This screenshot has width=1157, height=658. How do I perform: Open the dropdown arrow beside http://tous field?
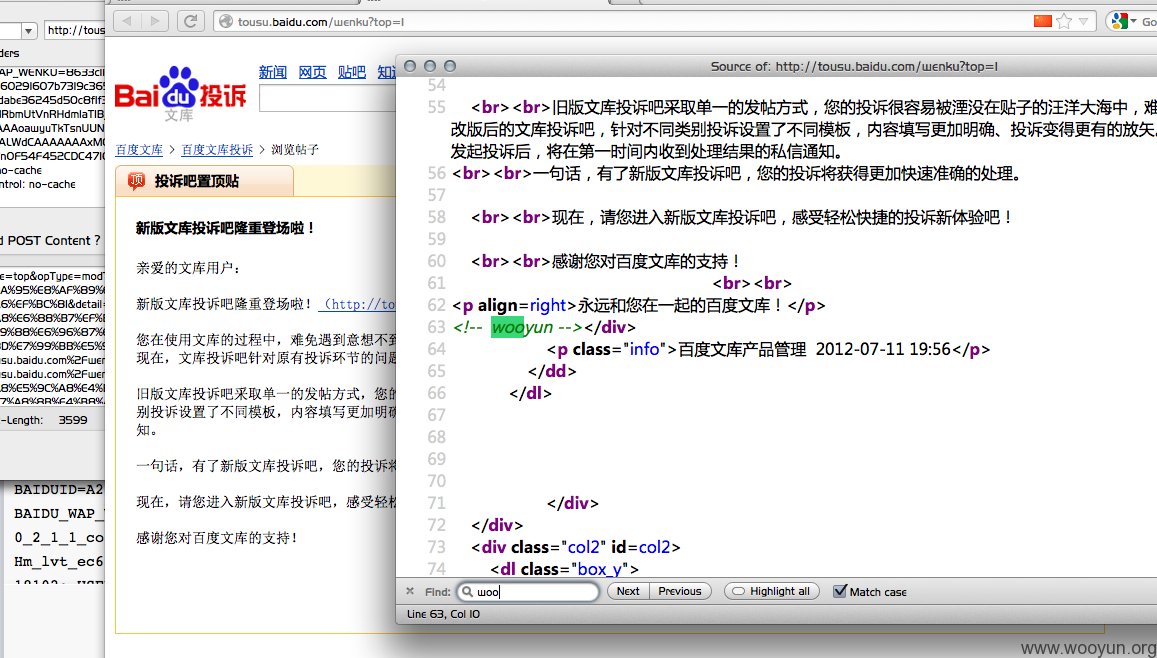29,31
